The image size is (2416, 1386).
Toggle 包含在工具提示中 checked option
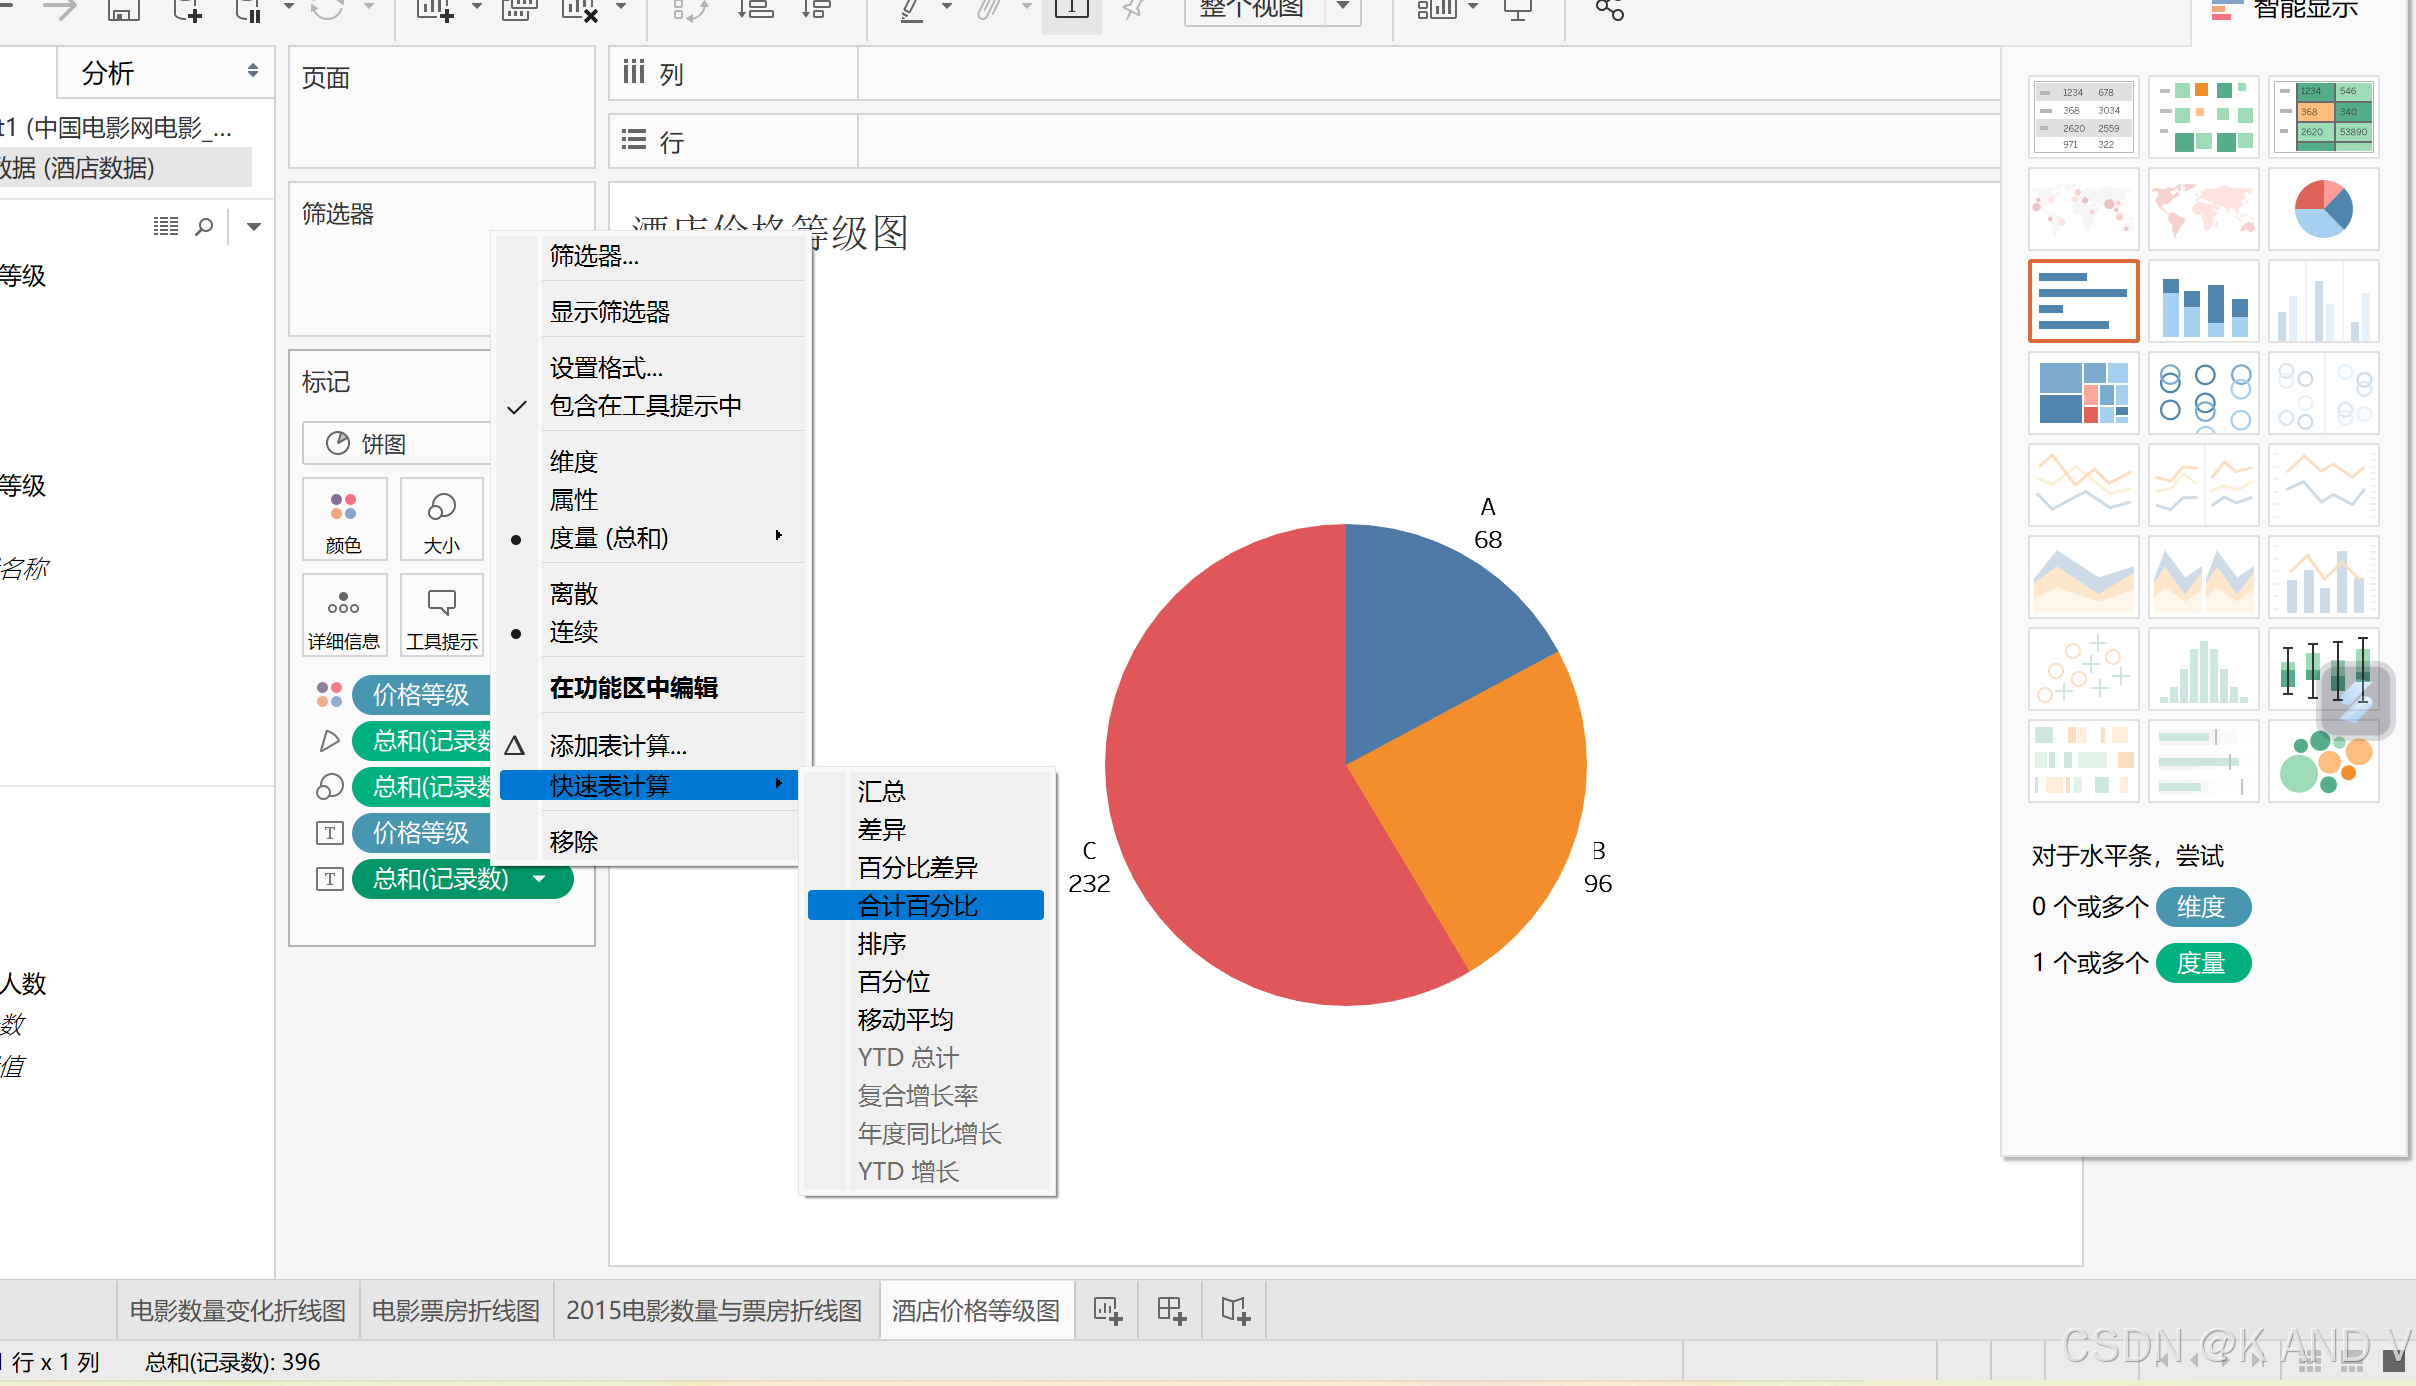(x=645, y=406)
